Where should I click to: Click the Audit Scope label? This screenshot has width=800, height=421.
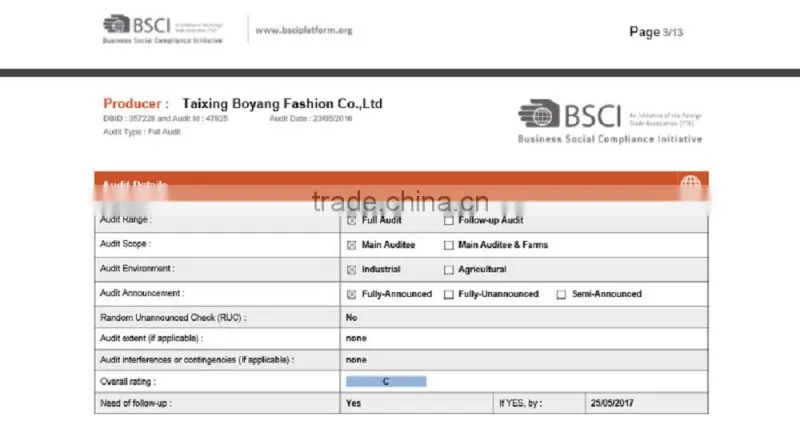(126, 244)
